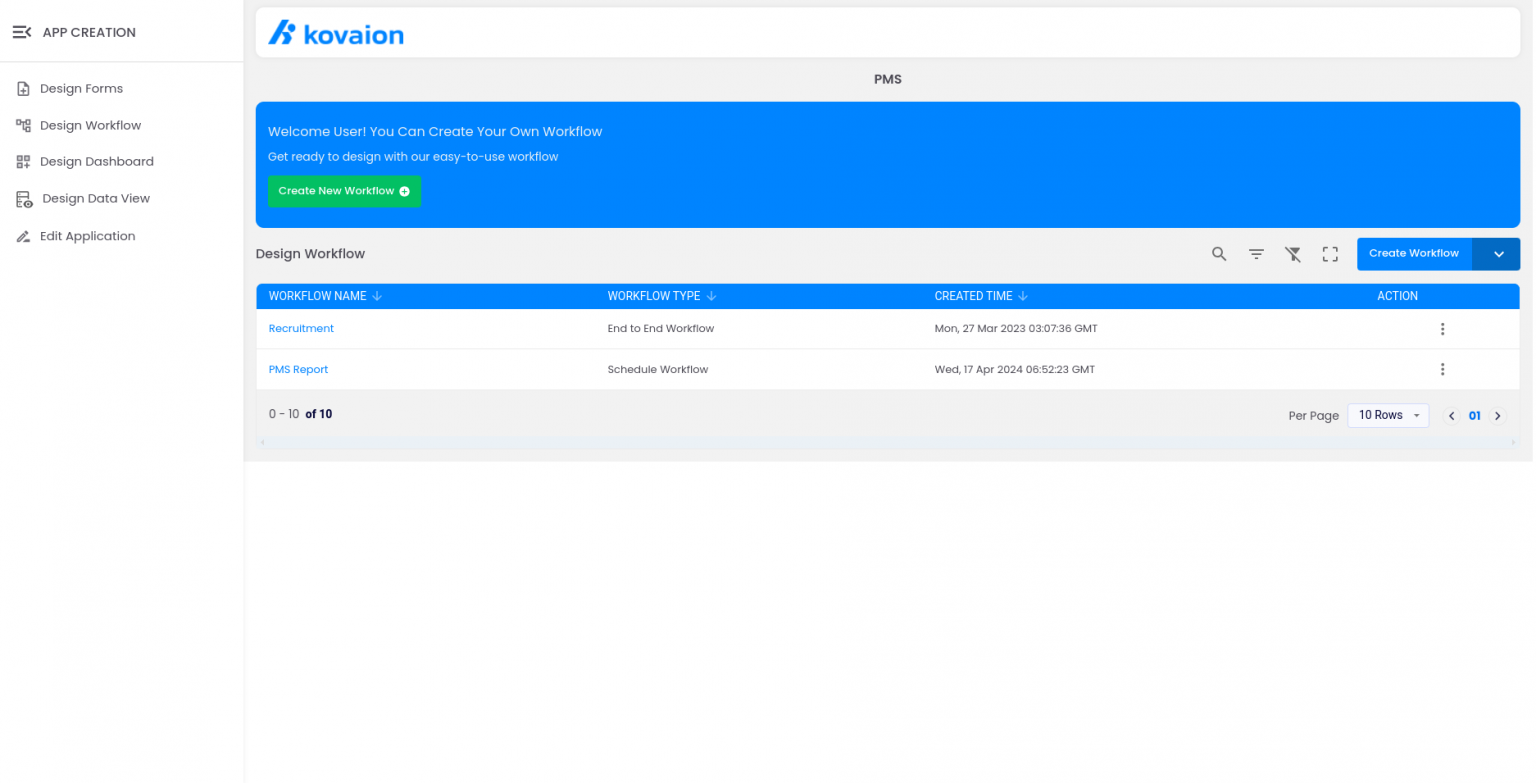Expand the Create Workflow dropdown arrow
1536x783 pixels.
[1497, 254]
